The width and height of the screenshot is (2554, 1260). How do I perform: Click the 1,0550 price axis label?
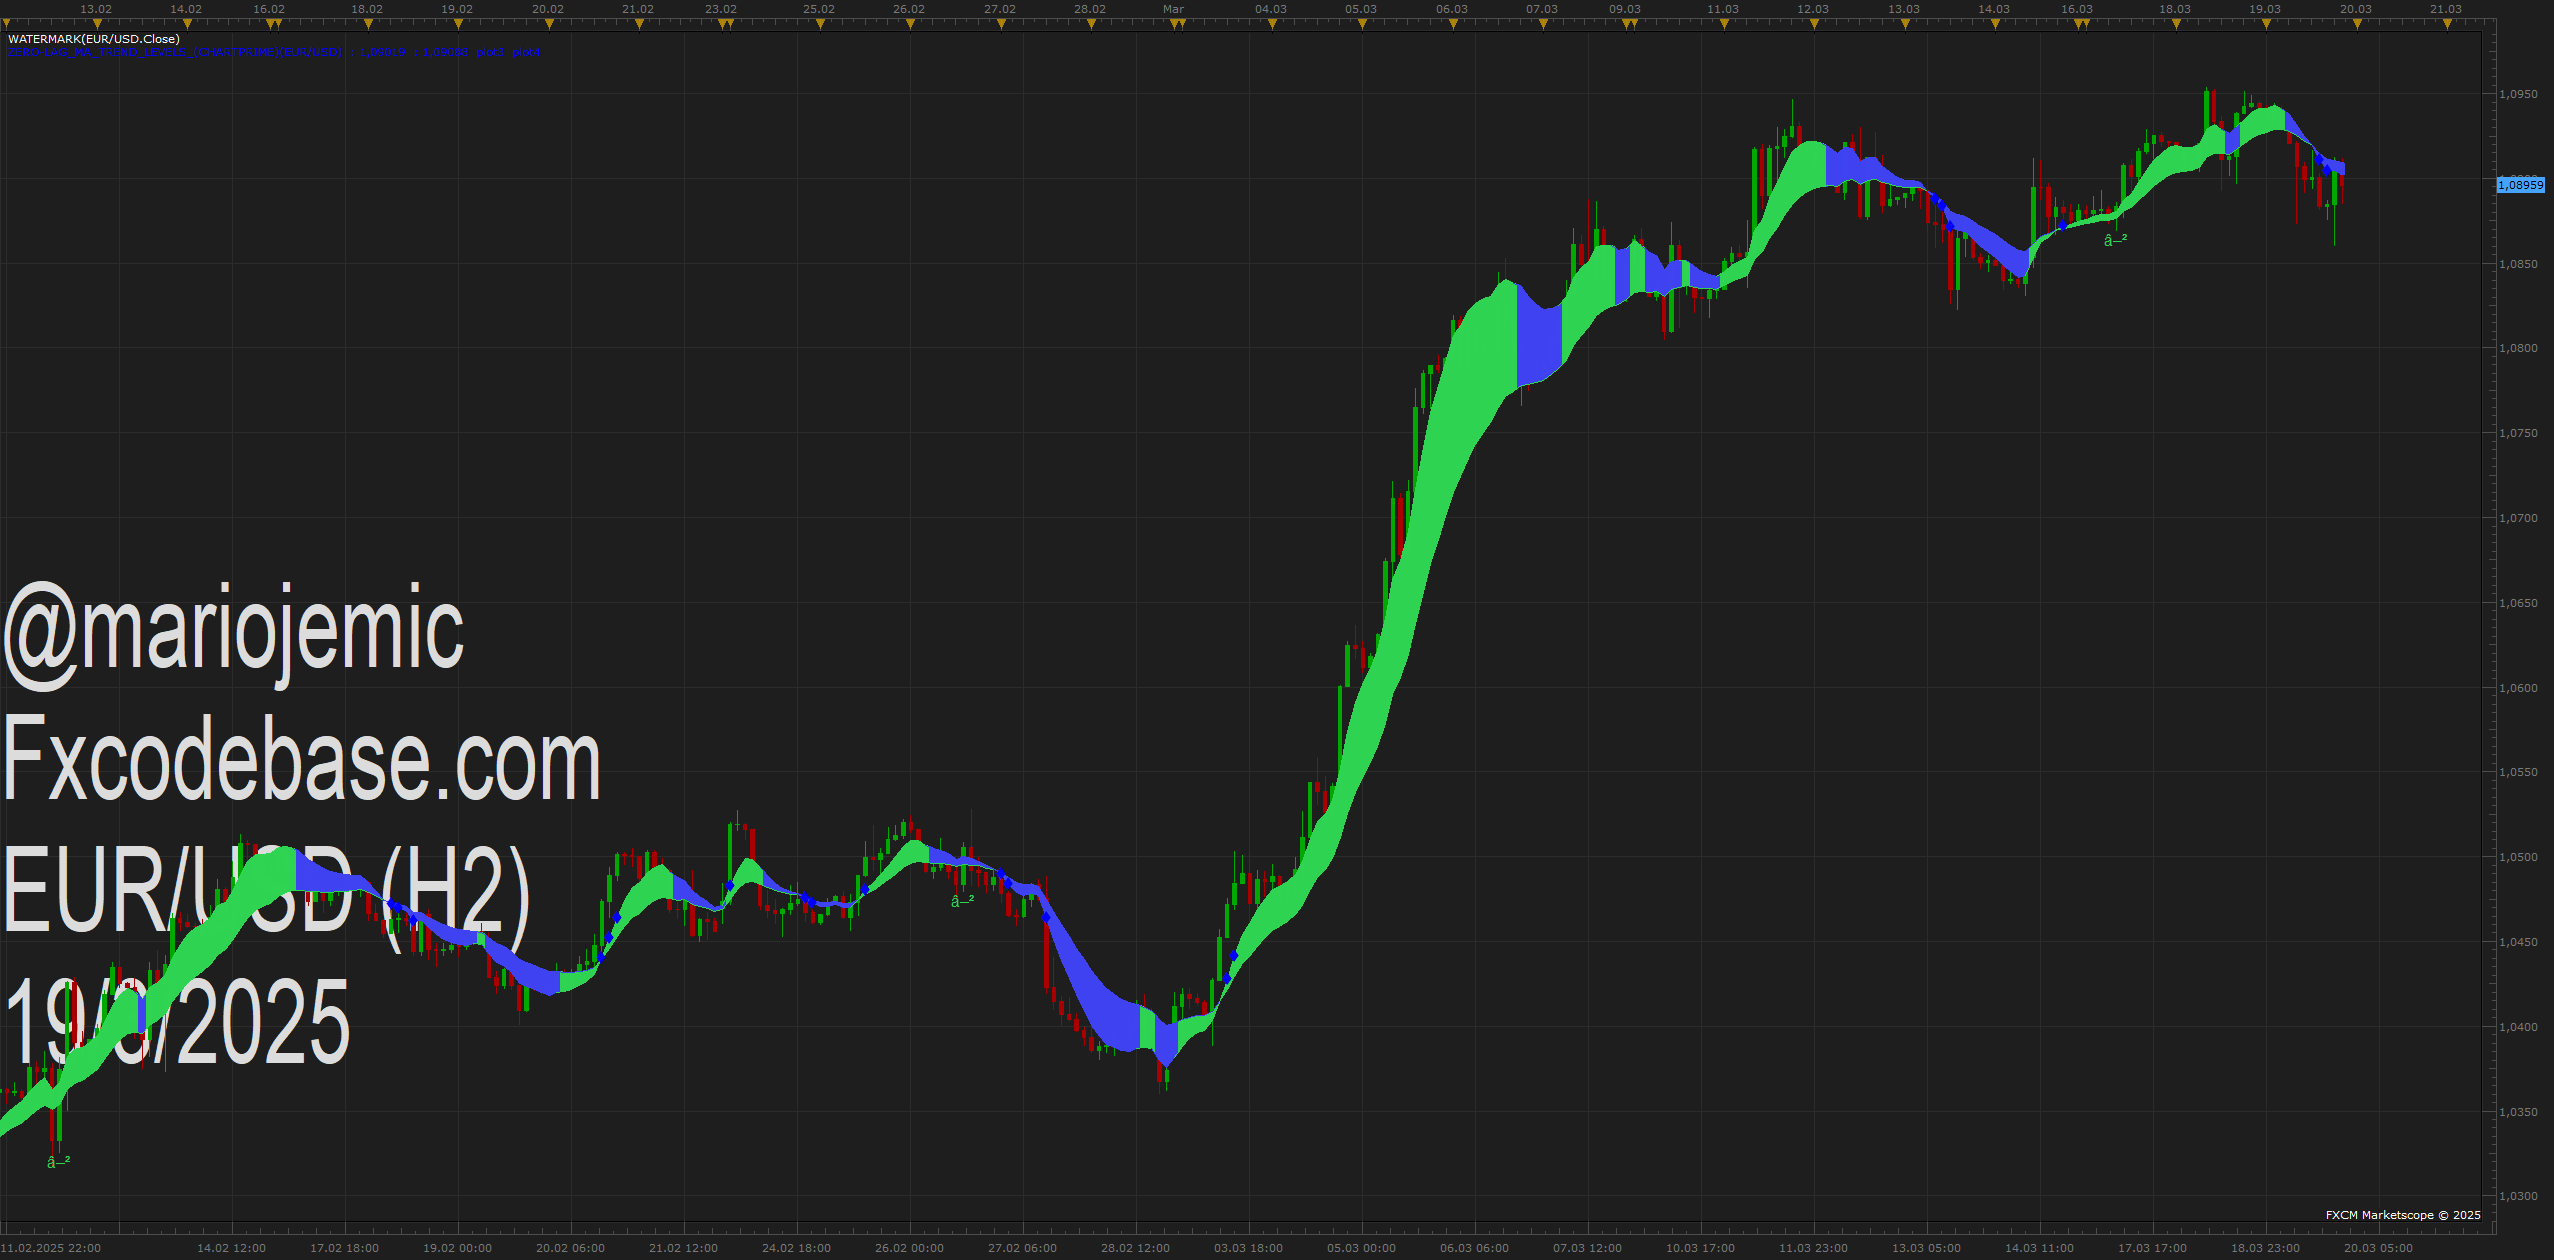2518,772
